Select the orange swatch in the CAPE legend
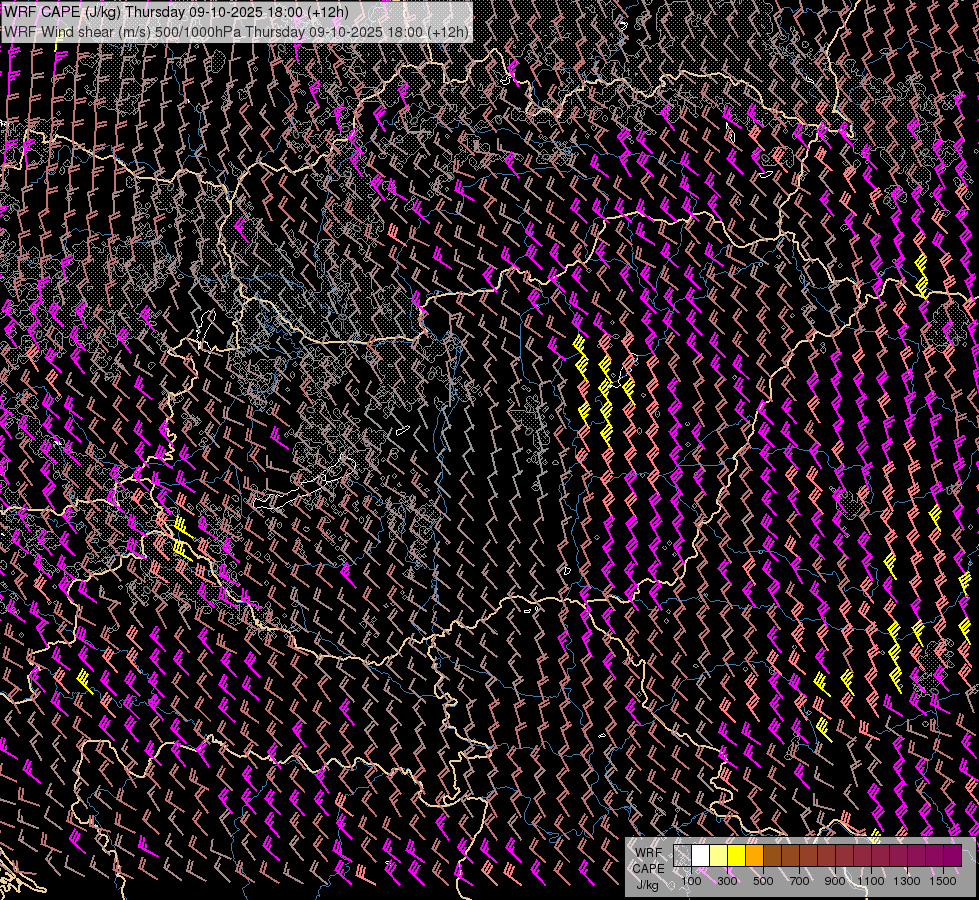The height and width of the screenshot is (900, 979). coord(755,856)
